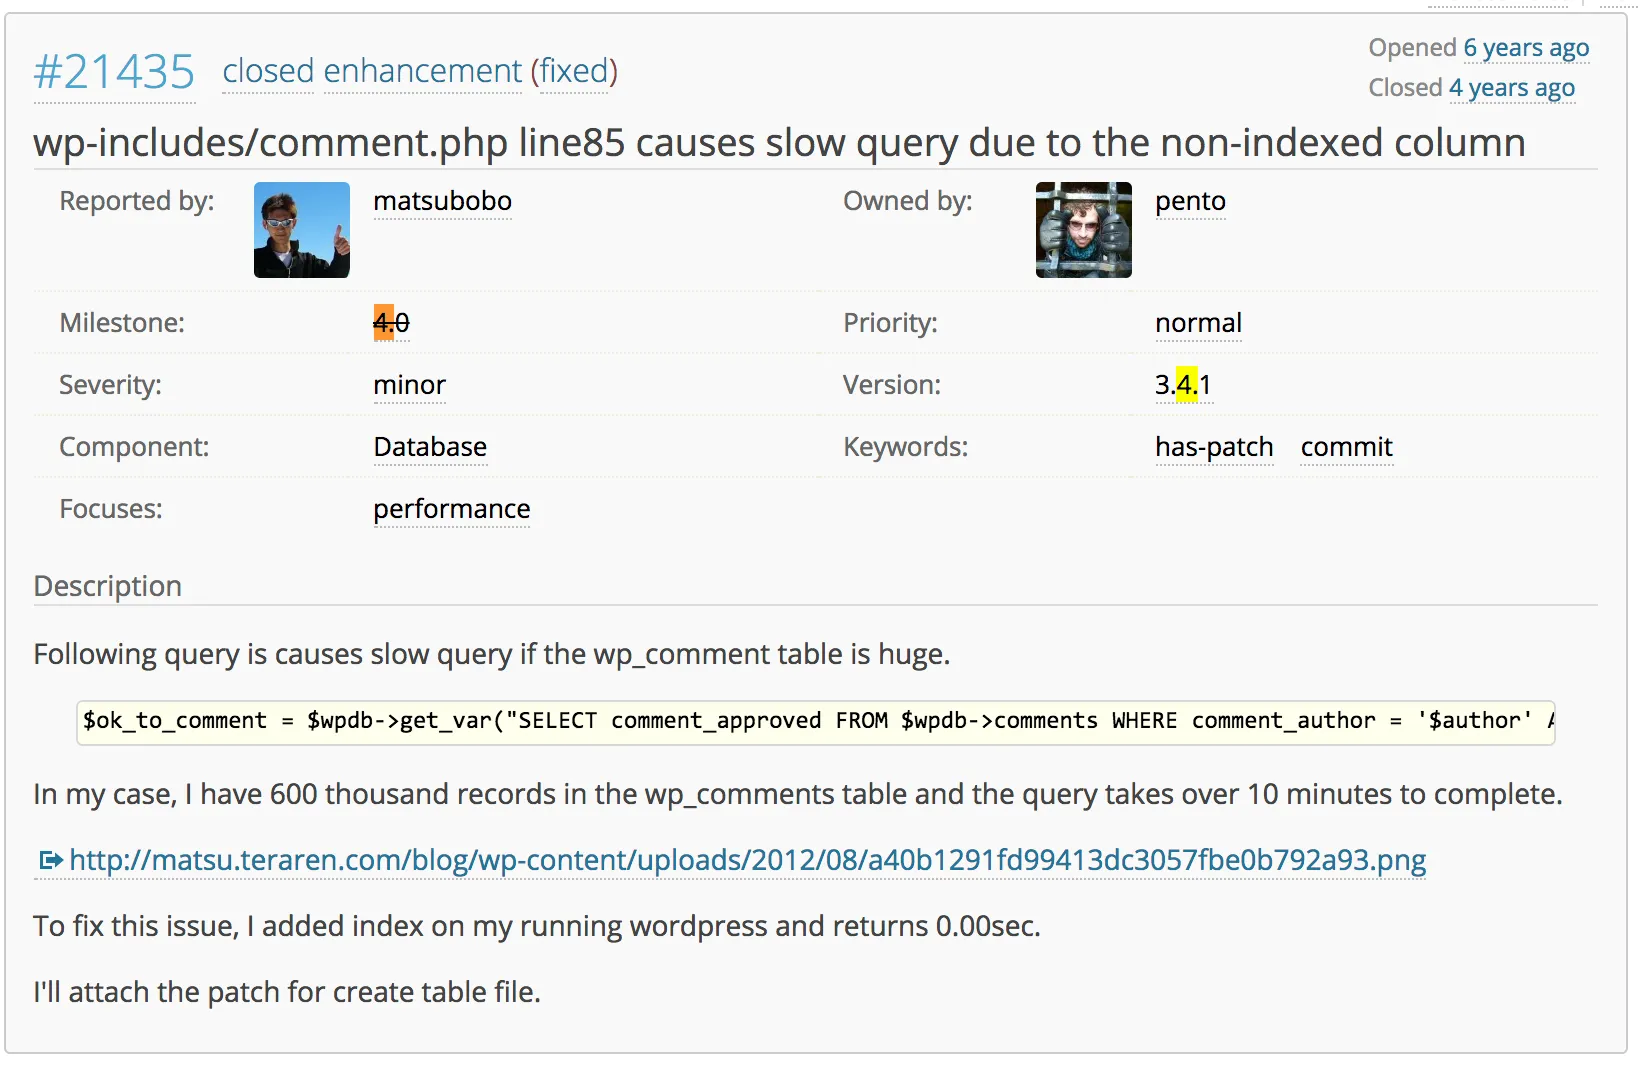
Task: Open the 'Closed 4 years ago' timestamp
Action: click(x=1512, y=88)
